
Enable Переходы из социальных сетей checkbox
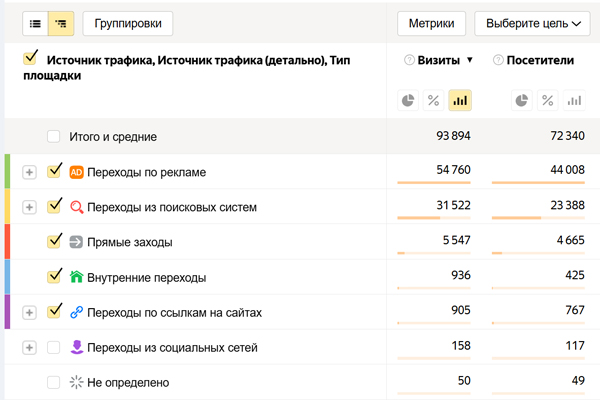[53, 347]
